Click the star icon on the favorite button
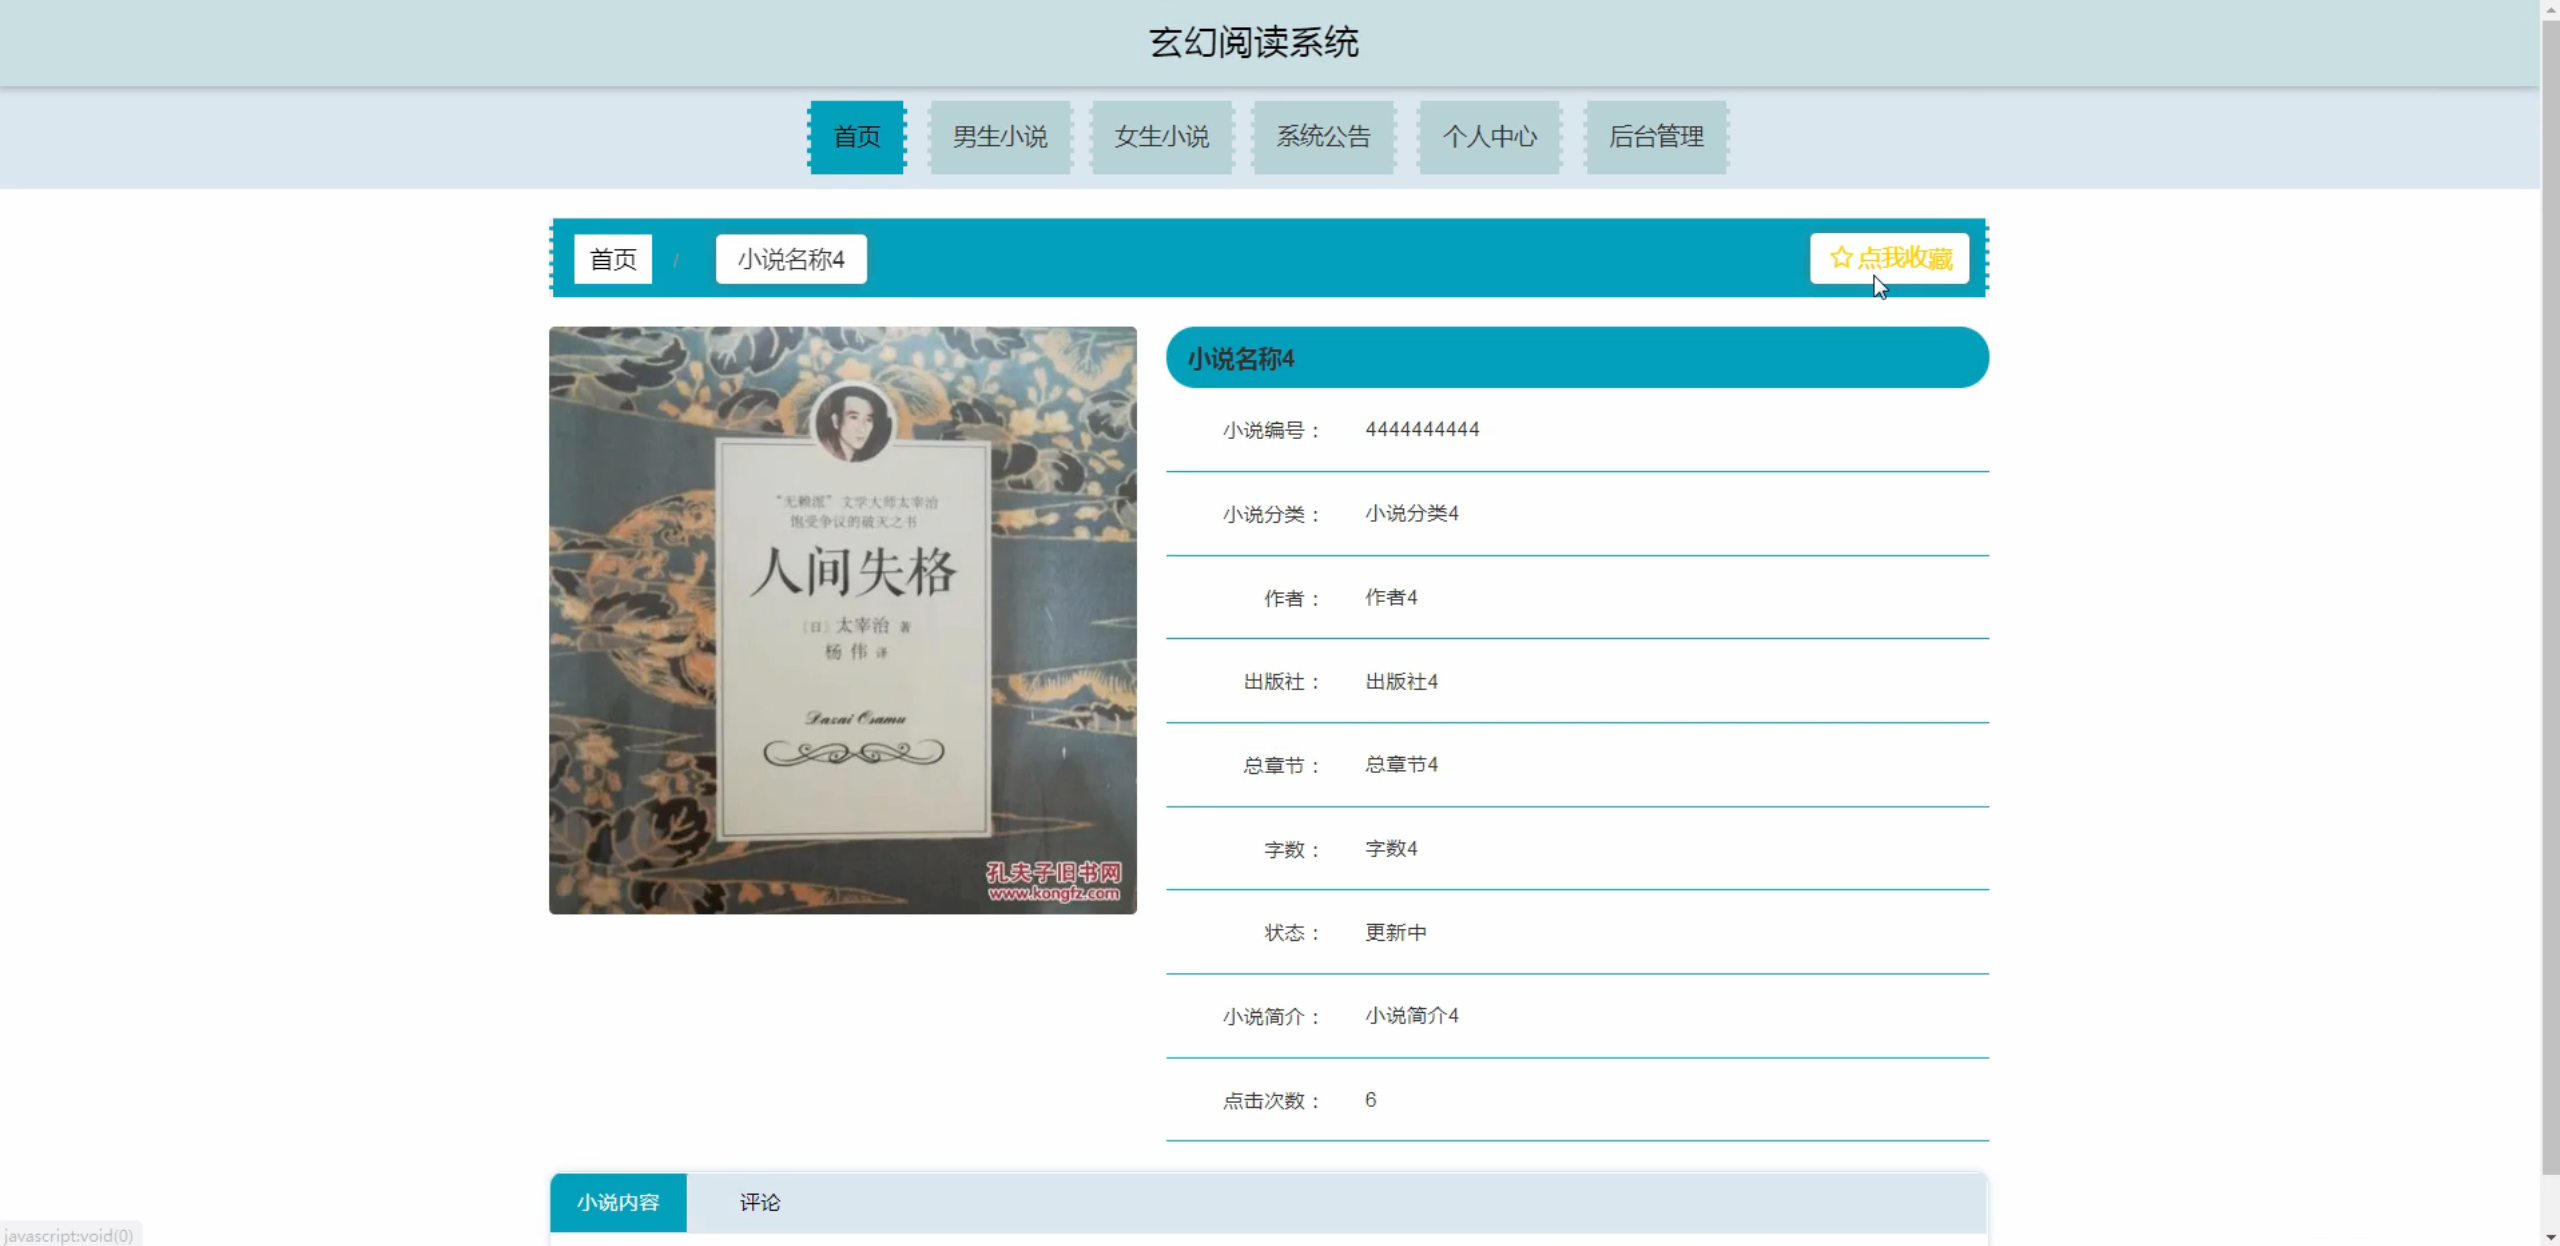2560x1246 pixels. (1840, 258)
